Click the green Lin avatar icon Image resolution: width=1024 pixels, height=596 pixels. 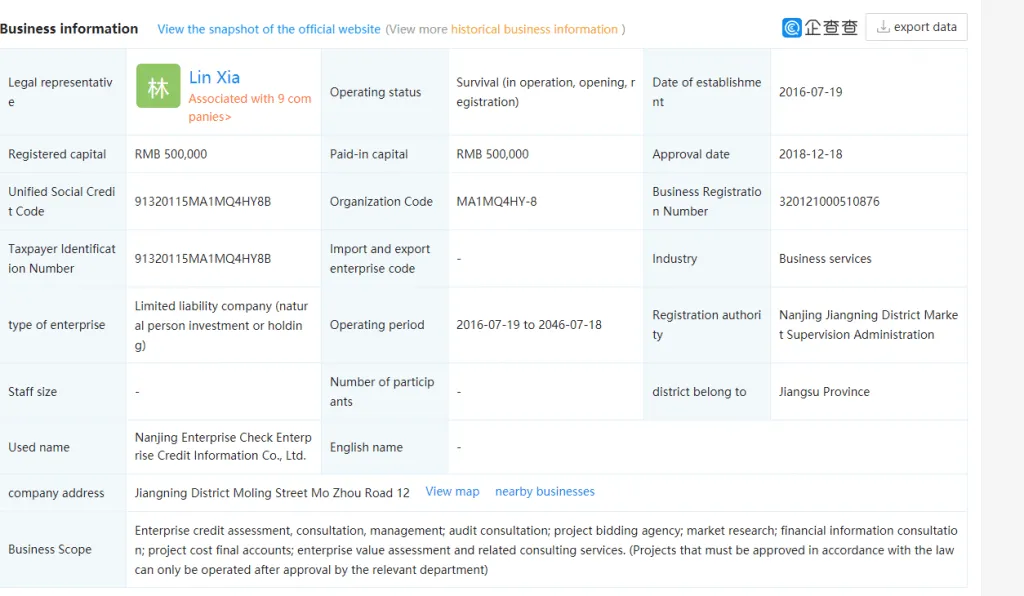pos(158,86)
